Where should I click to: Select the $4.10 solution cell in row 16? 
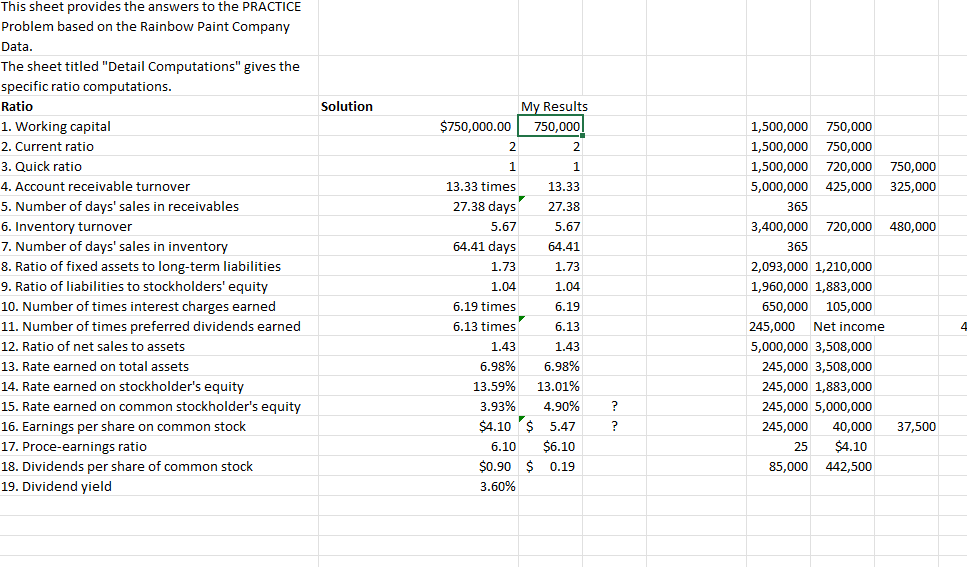pyautogui.click(x=418, y=426)
